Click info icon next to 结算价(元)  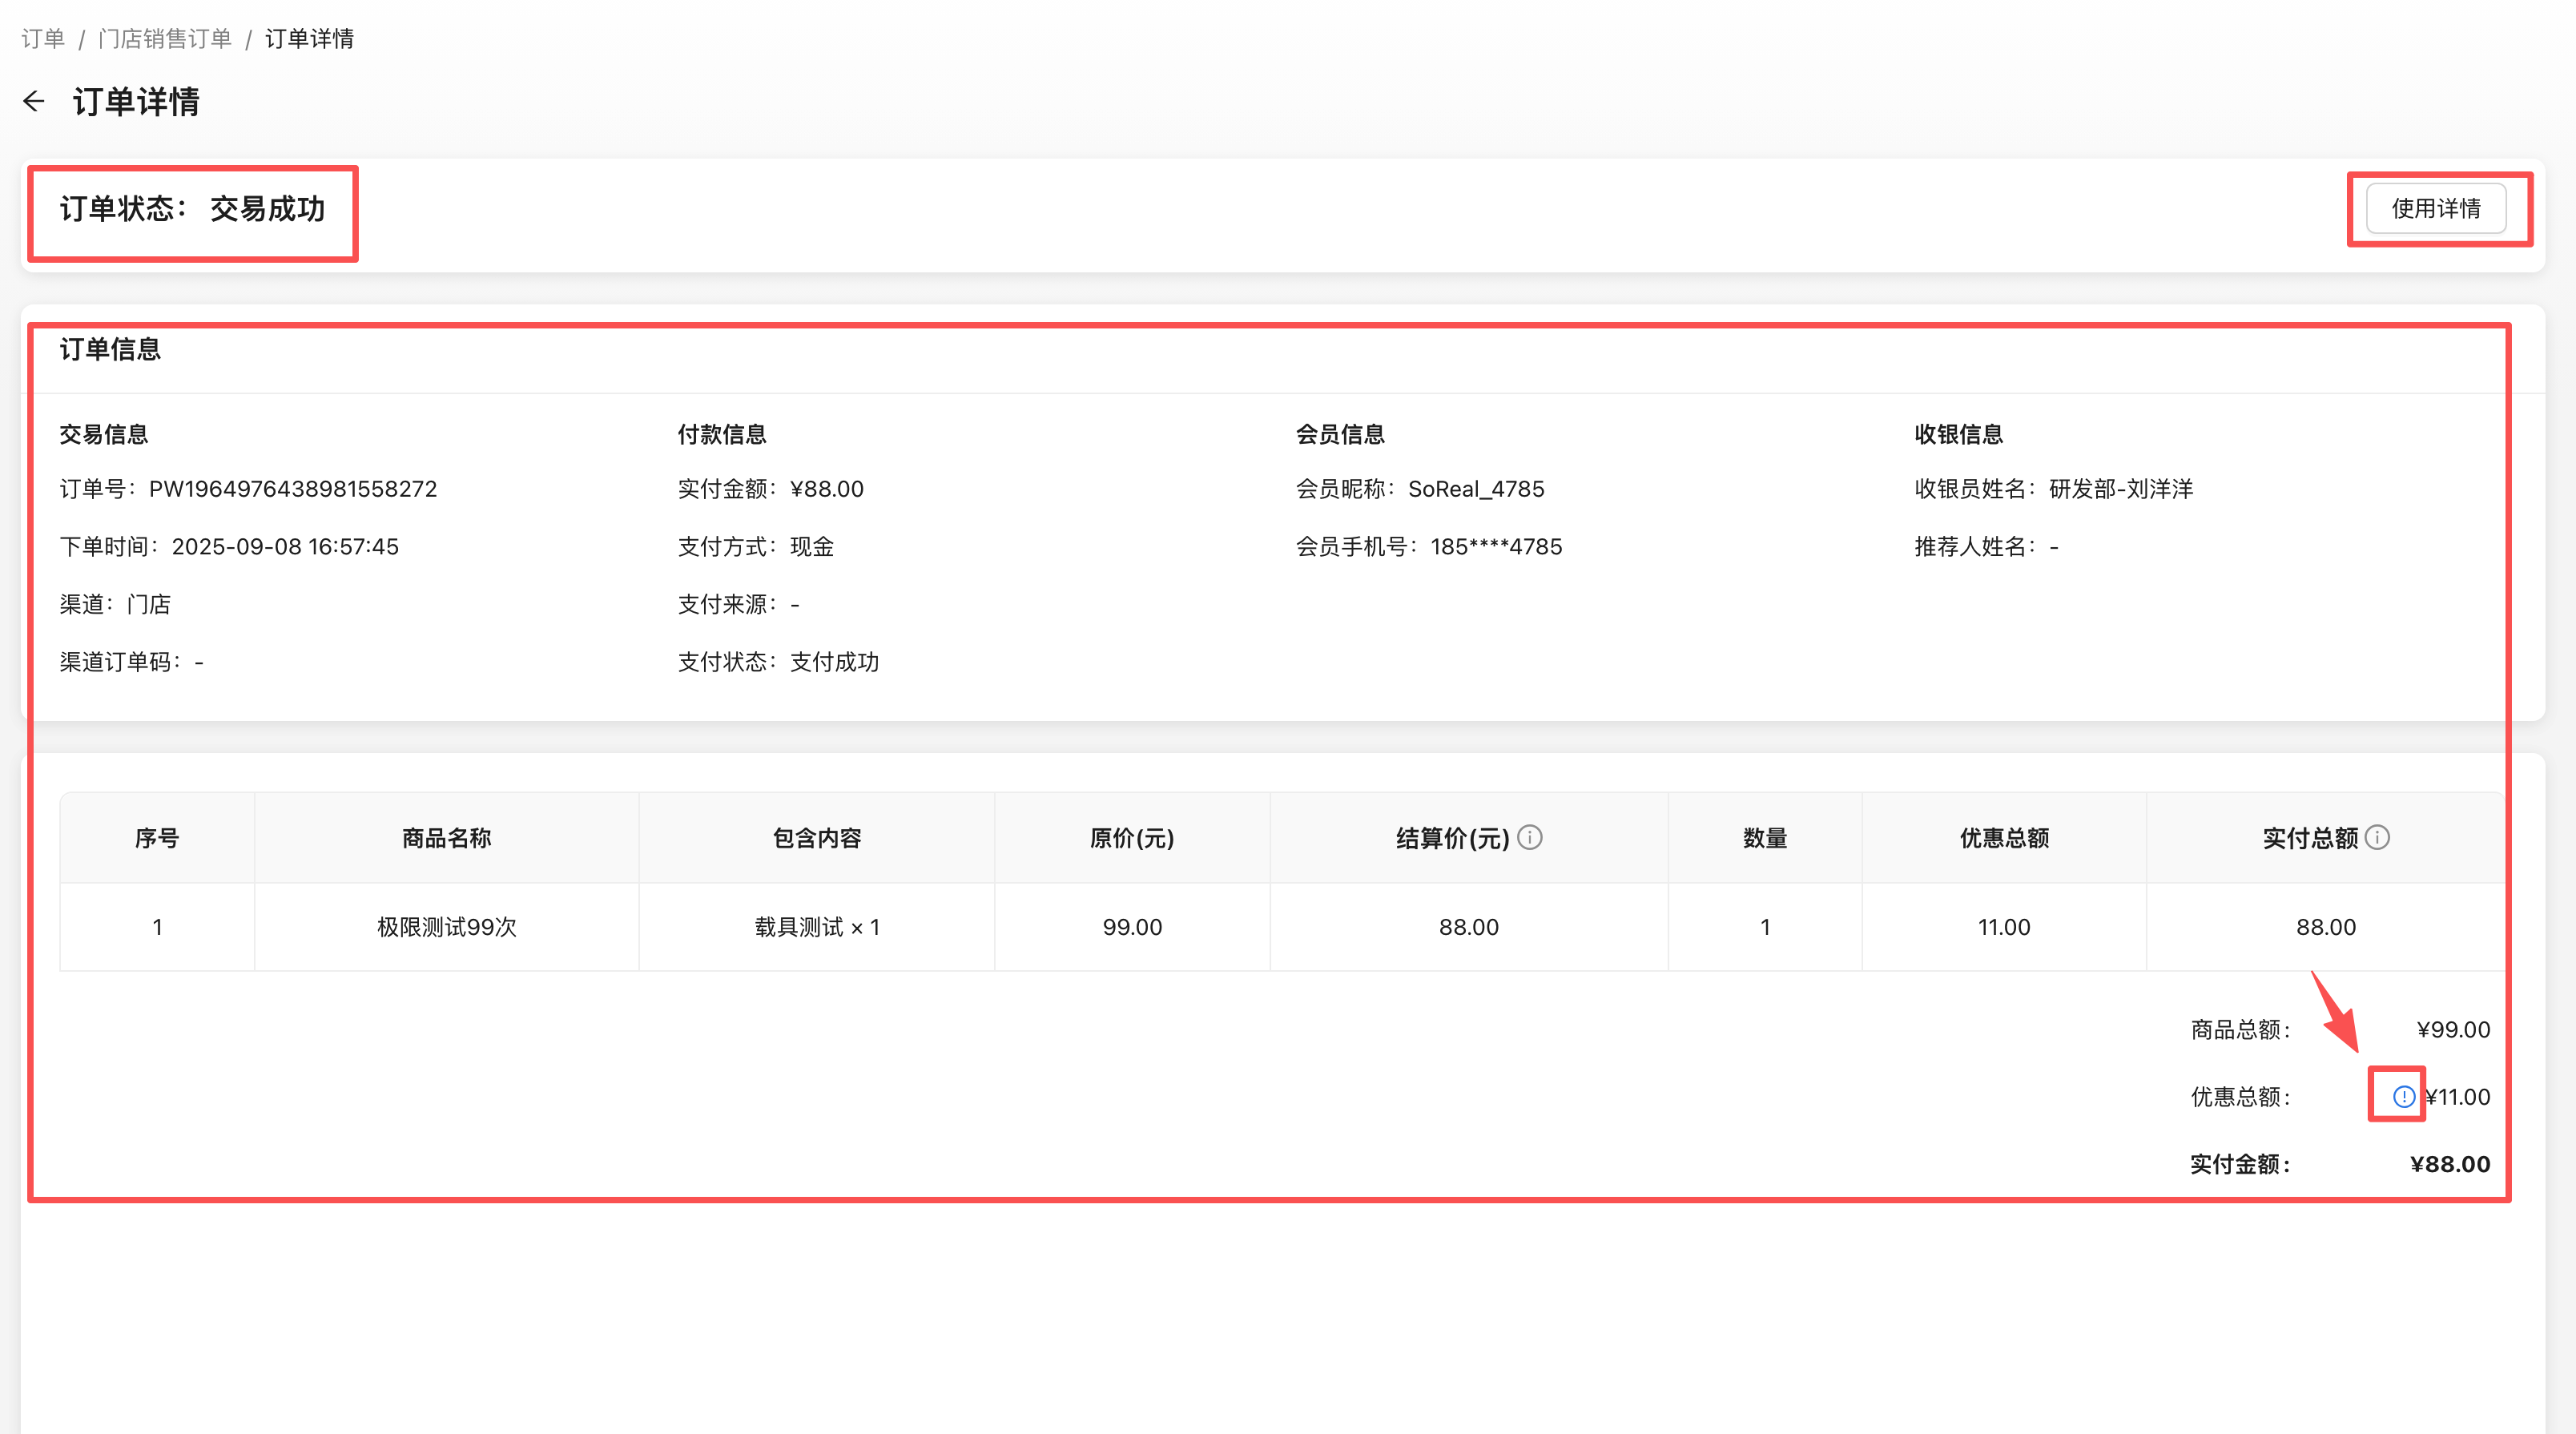coord(1529,837)
